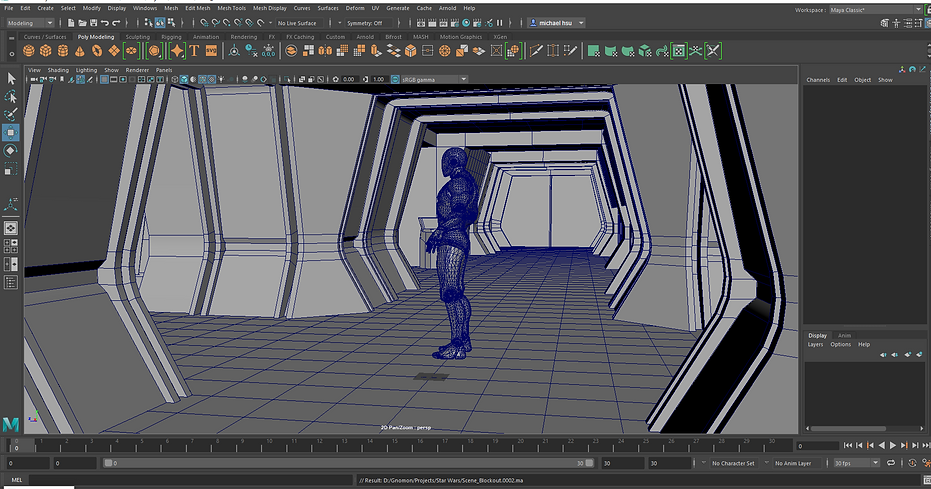Go to start of playback range
Image resolution: width=931 pixels, height=489 pixels.
pos(848,445)
